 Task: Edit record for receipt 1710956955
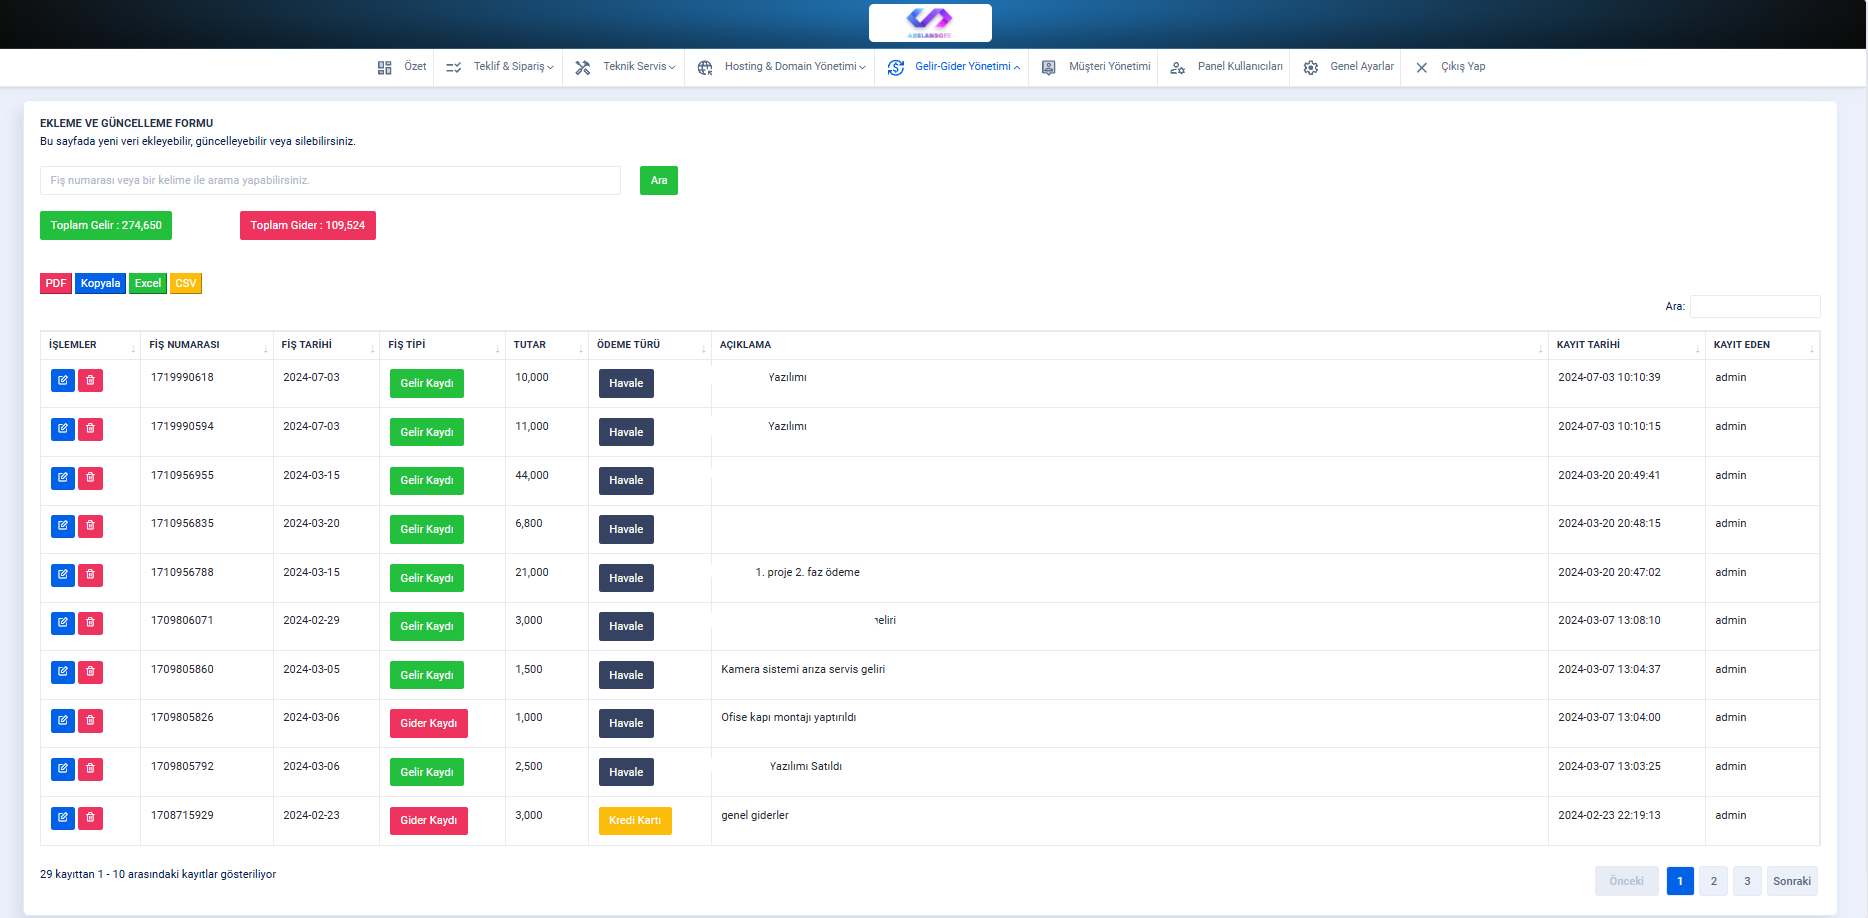tap(63, 478)
